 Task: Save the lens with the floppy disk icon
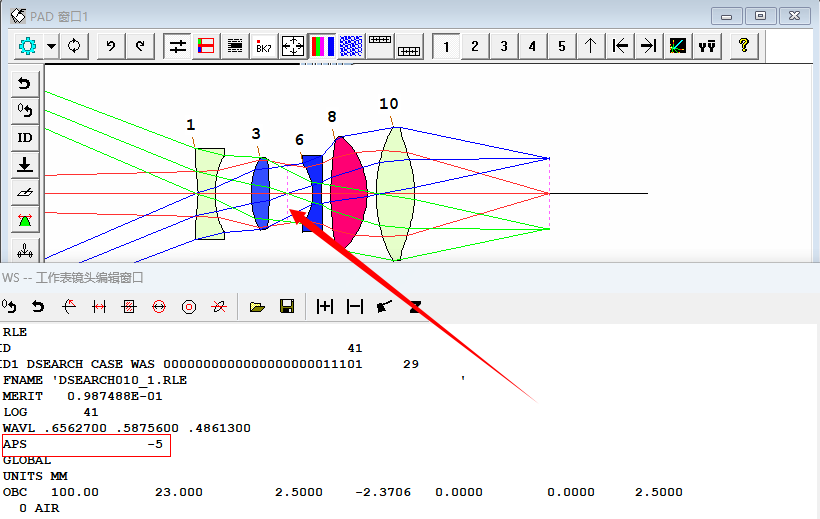click(x=287, y=306)
